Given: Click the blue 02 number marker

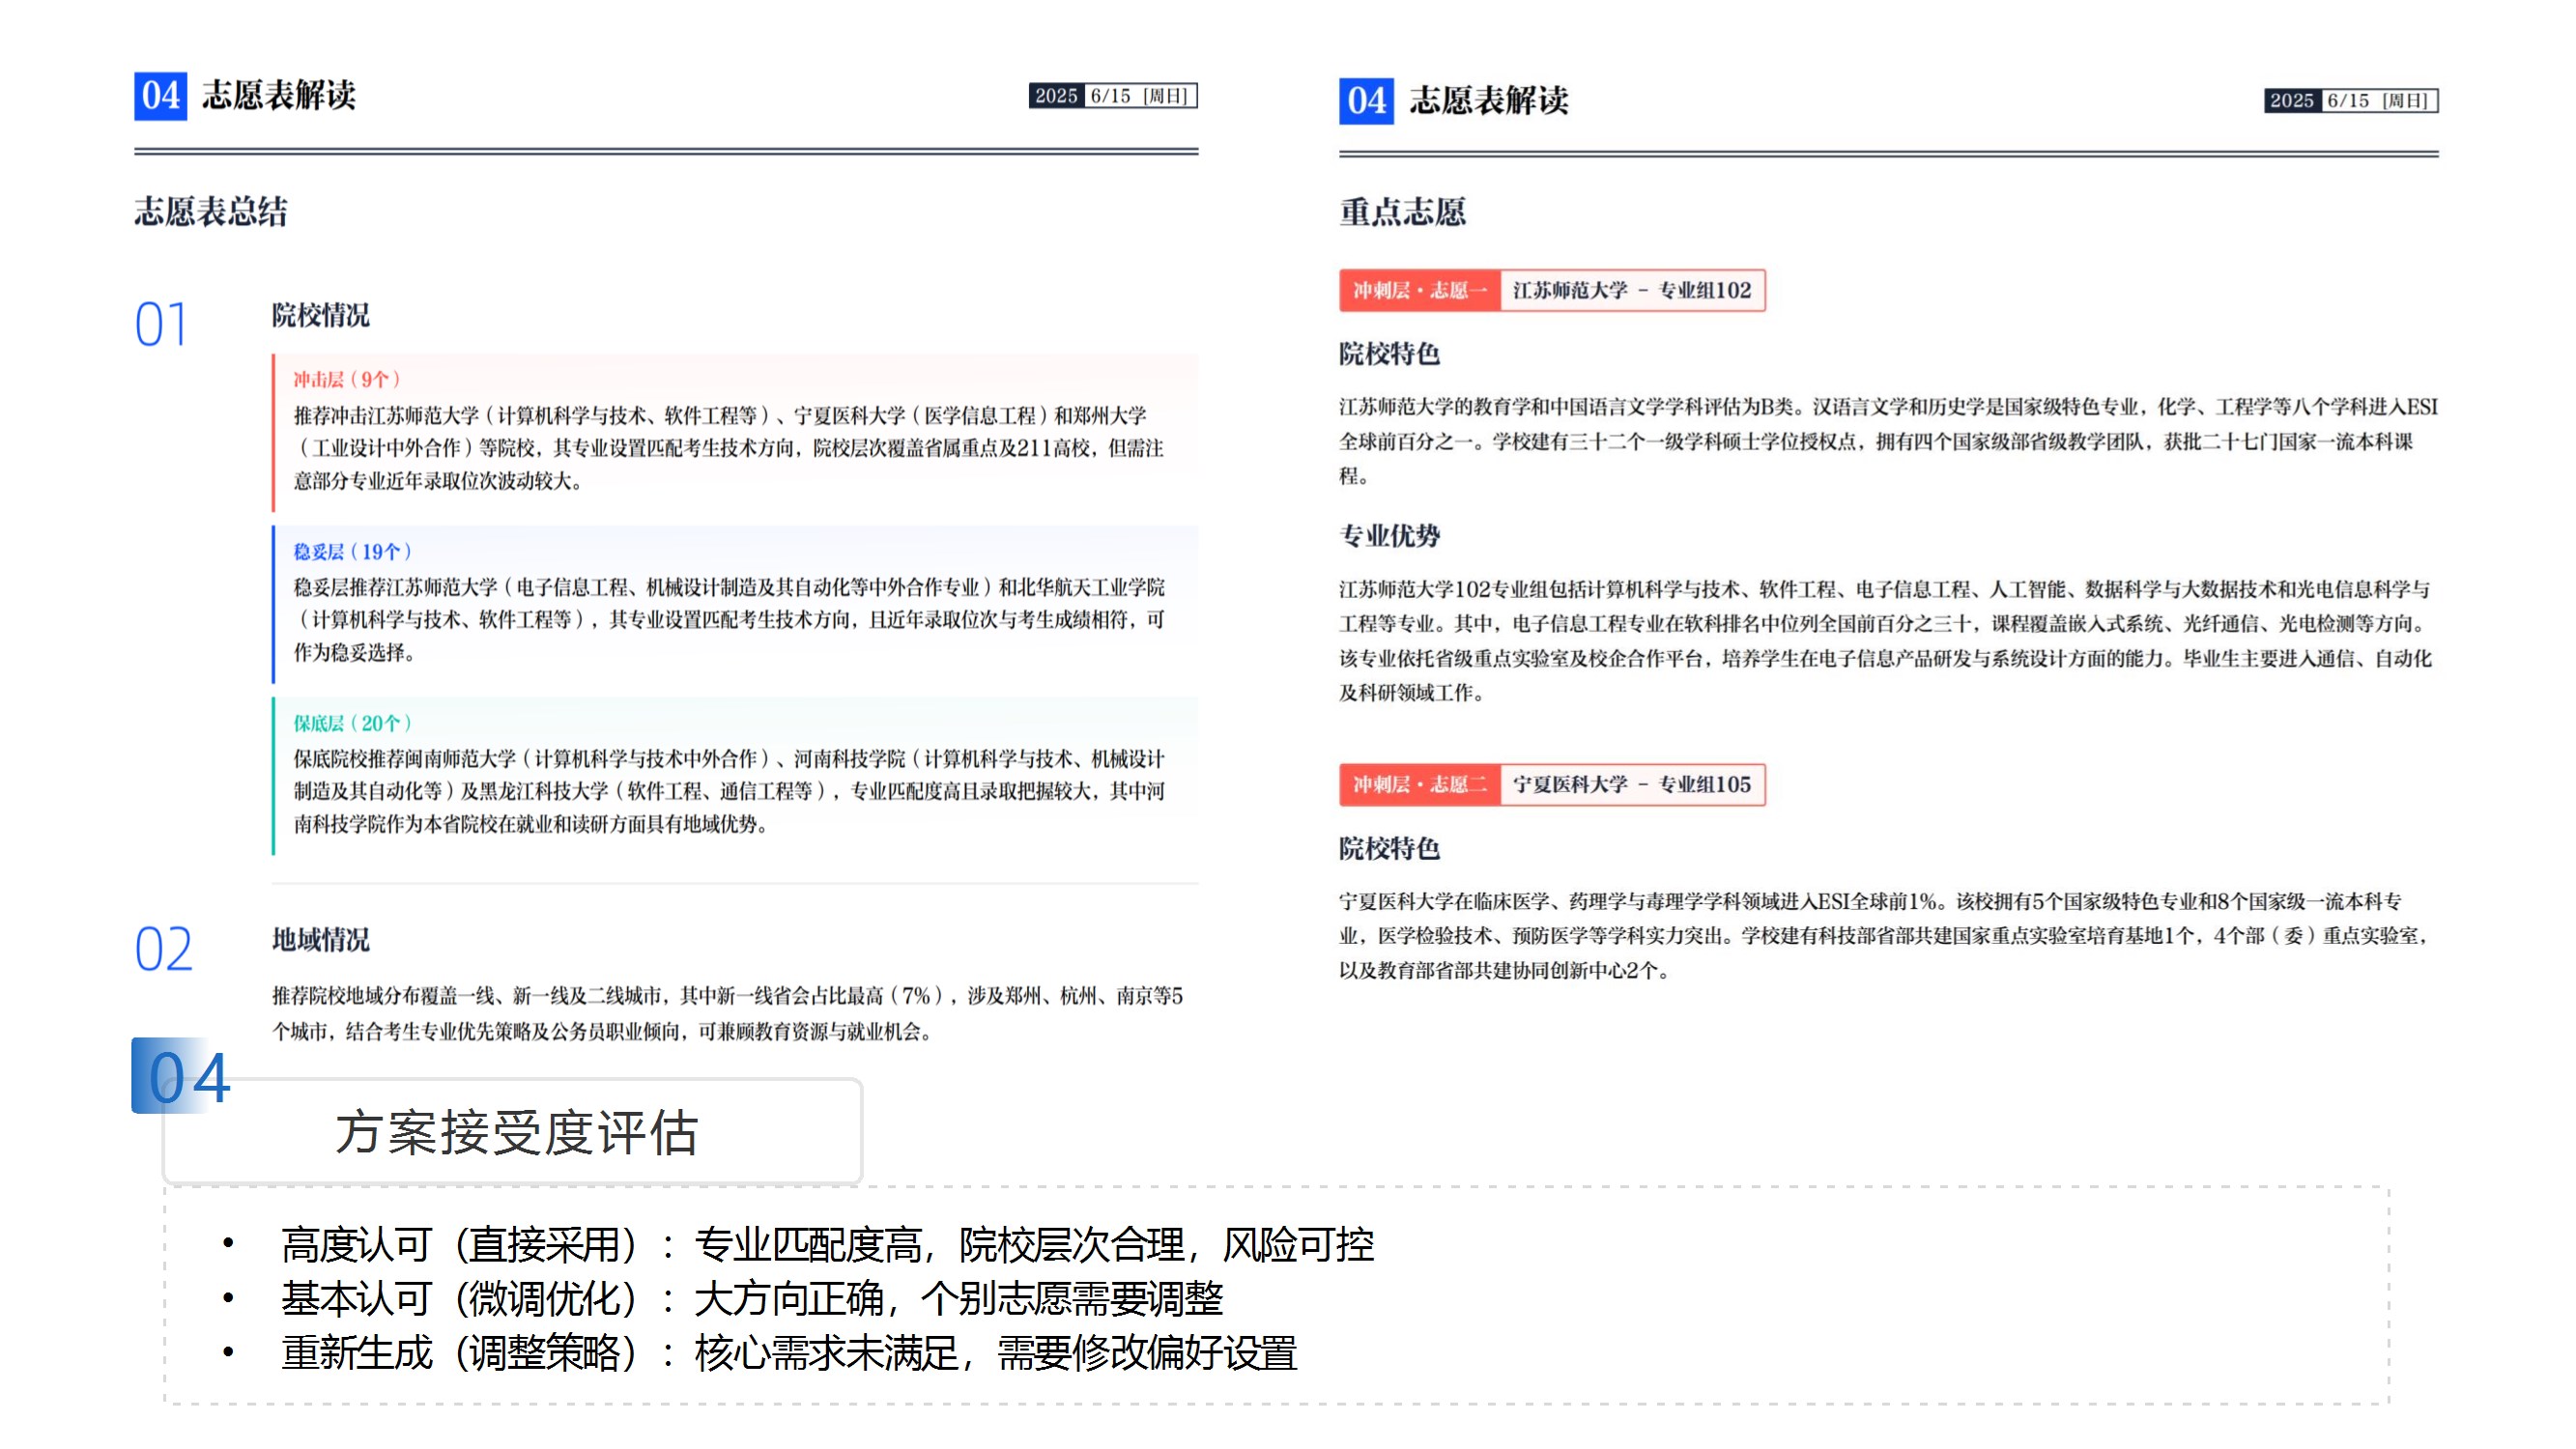Looking at the screenshot, I should (163, 949).
